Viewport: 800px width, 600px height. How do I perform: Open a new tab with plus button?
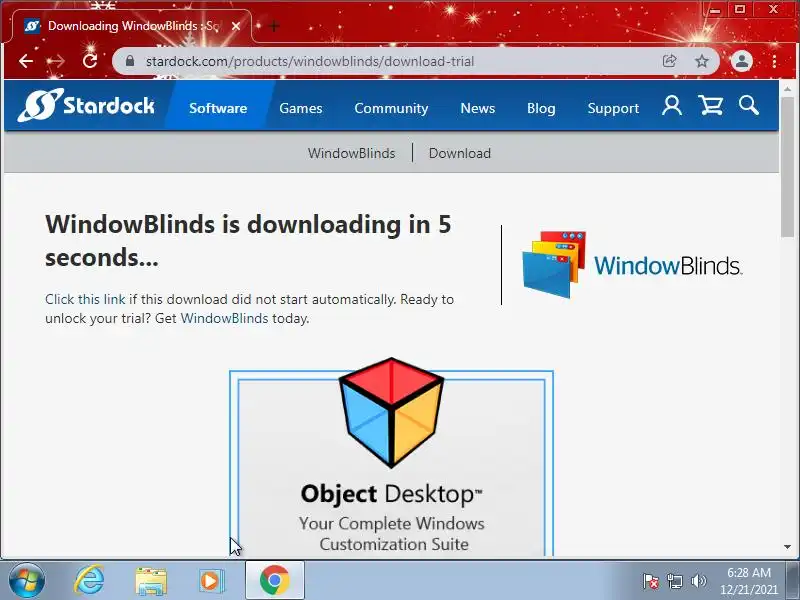274,26
